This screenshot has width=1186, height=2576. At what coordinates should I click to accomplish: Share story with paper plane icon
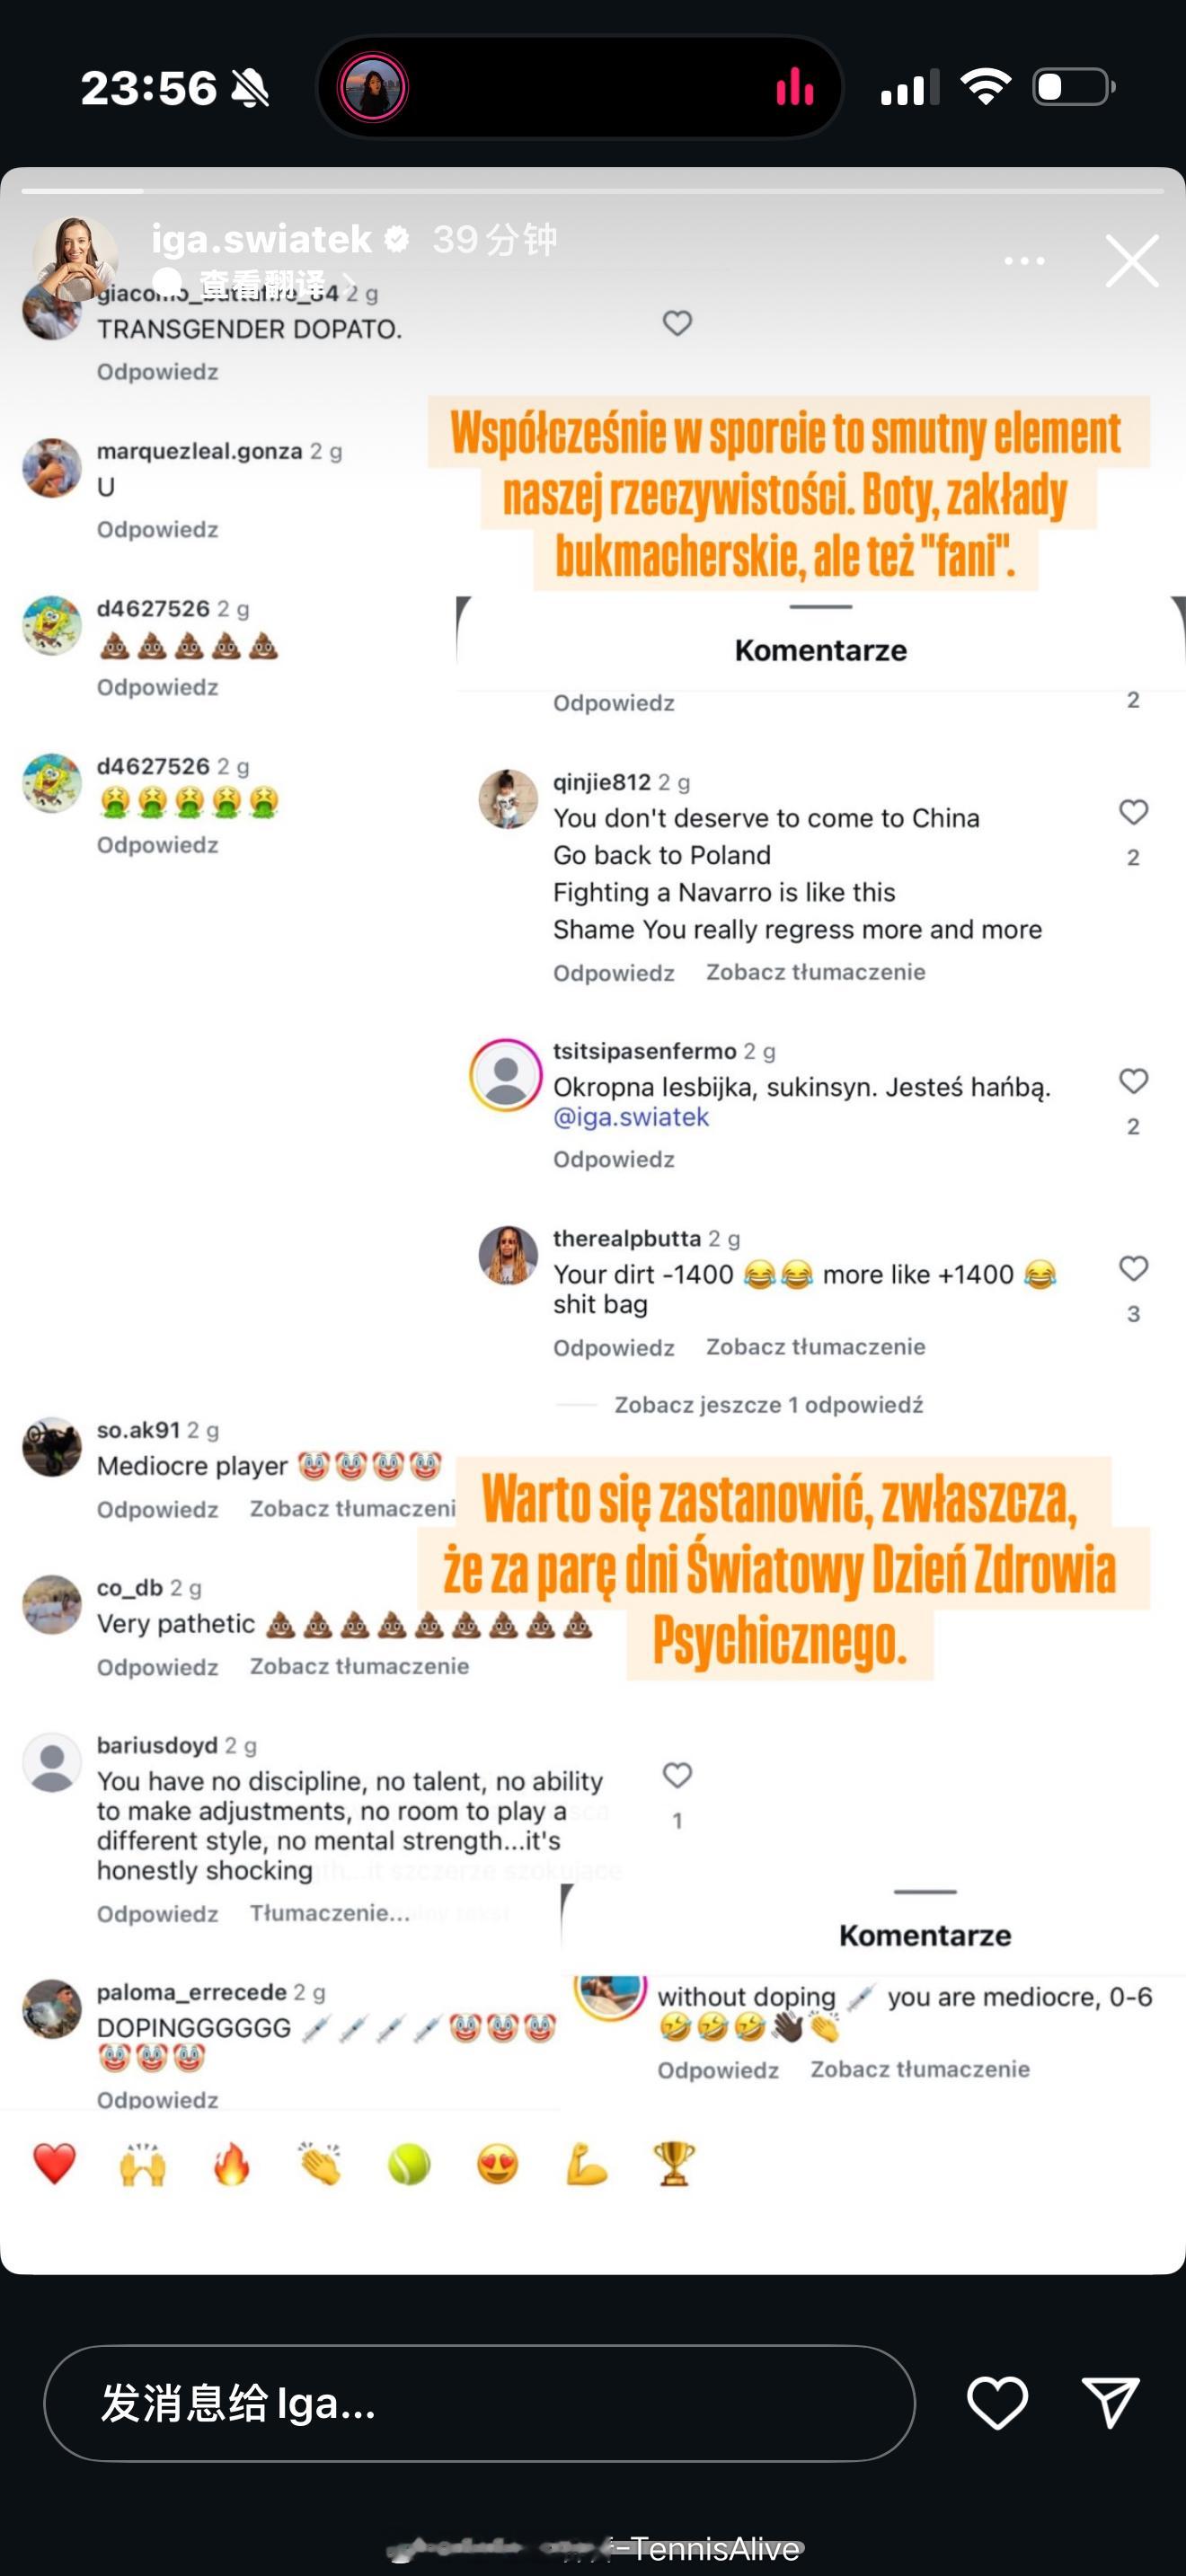point(1111,2402)
